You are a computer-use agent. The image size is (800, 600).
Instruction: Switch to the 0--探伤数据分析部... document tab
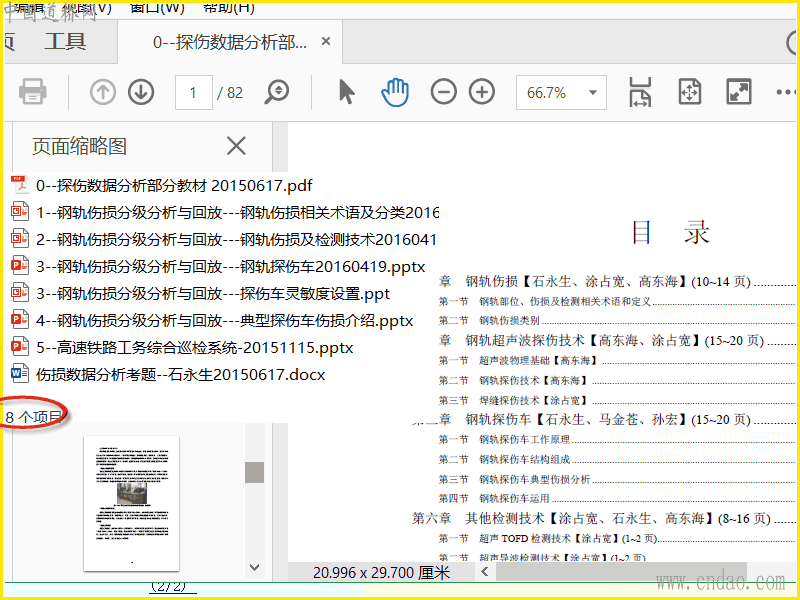[x=230, y=42]
